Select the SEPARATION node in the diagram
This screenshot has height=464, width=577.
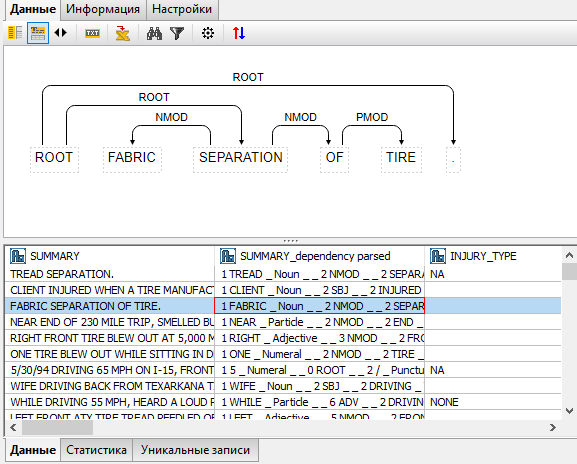[x=240, y=159]
